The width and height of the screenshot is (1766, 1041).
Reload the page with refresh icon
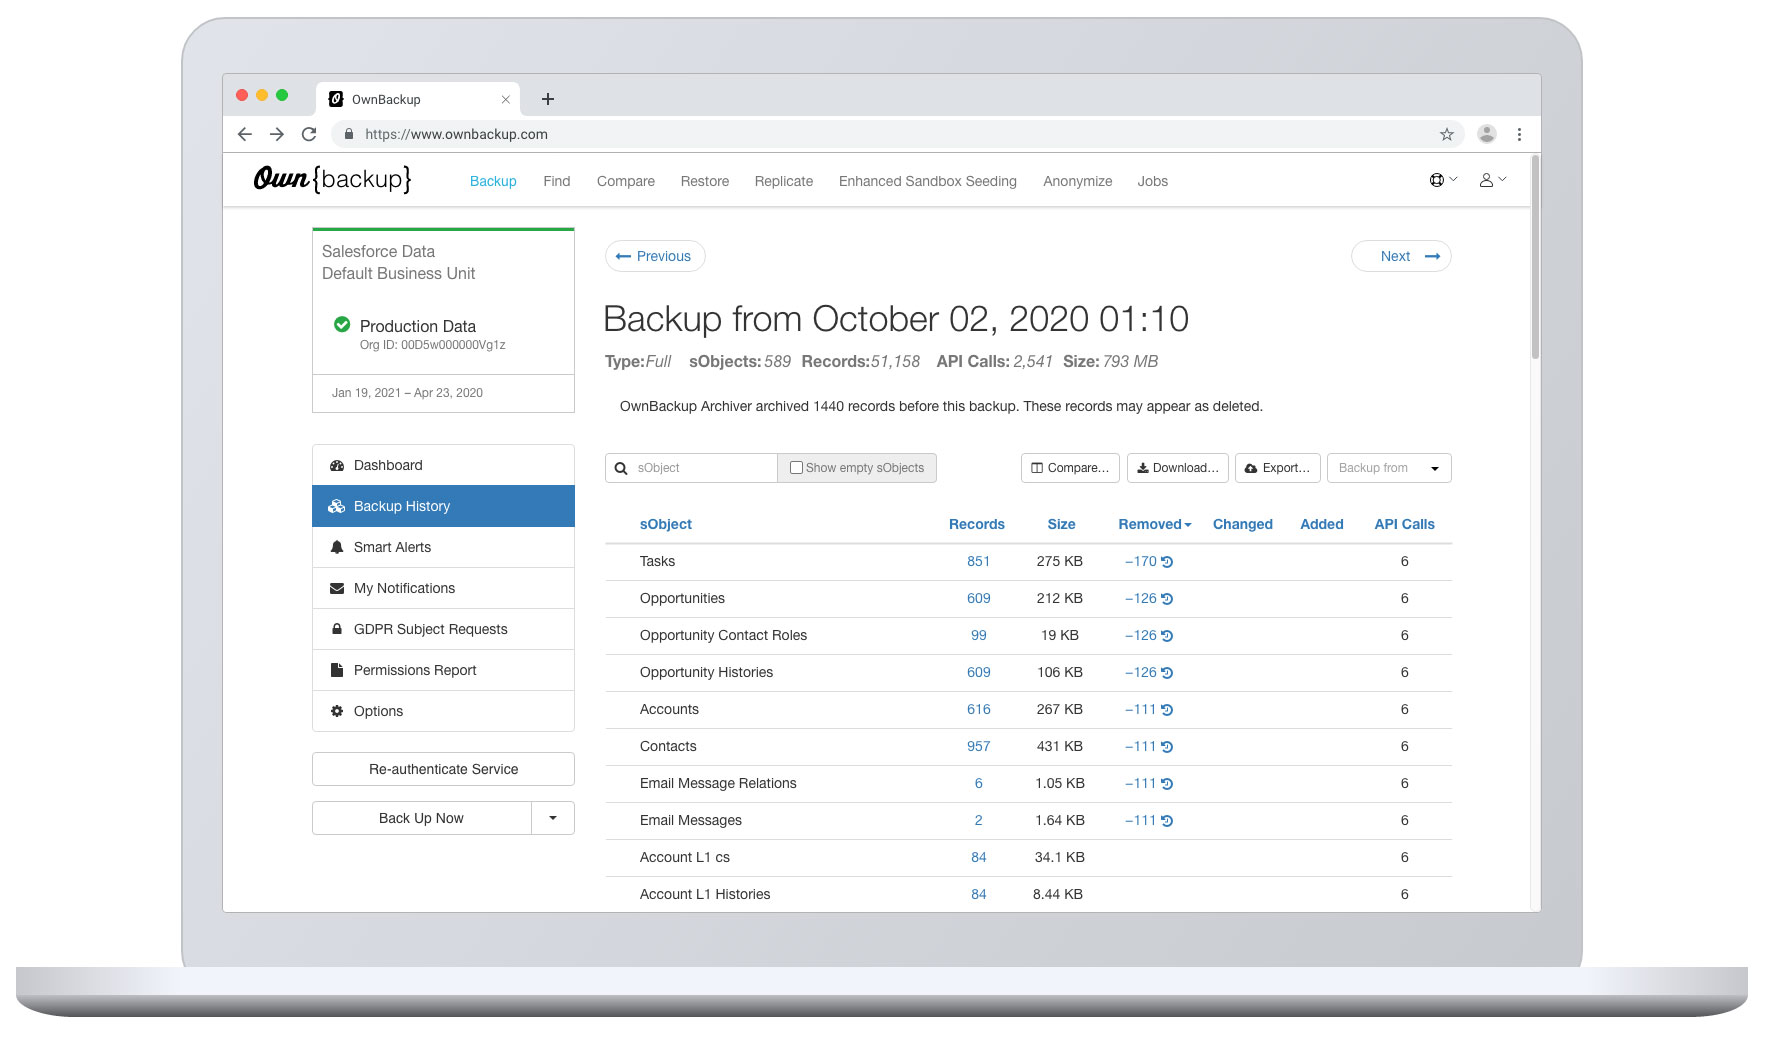pos(309,134)
